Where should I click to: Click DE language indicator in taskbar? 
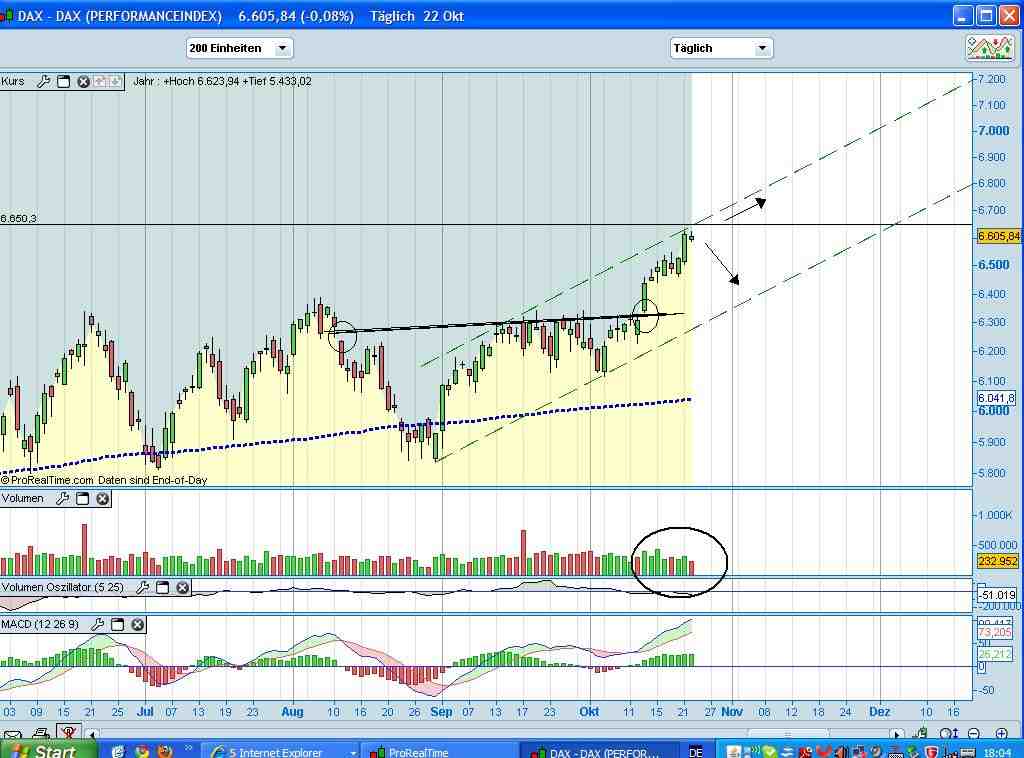696,752
